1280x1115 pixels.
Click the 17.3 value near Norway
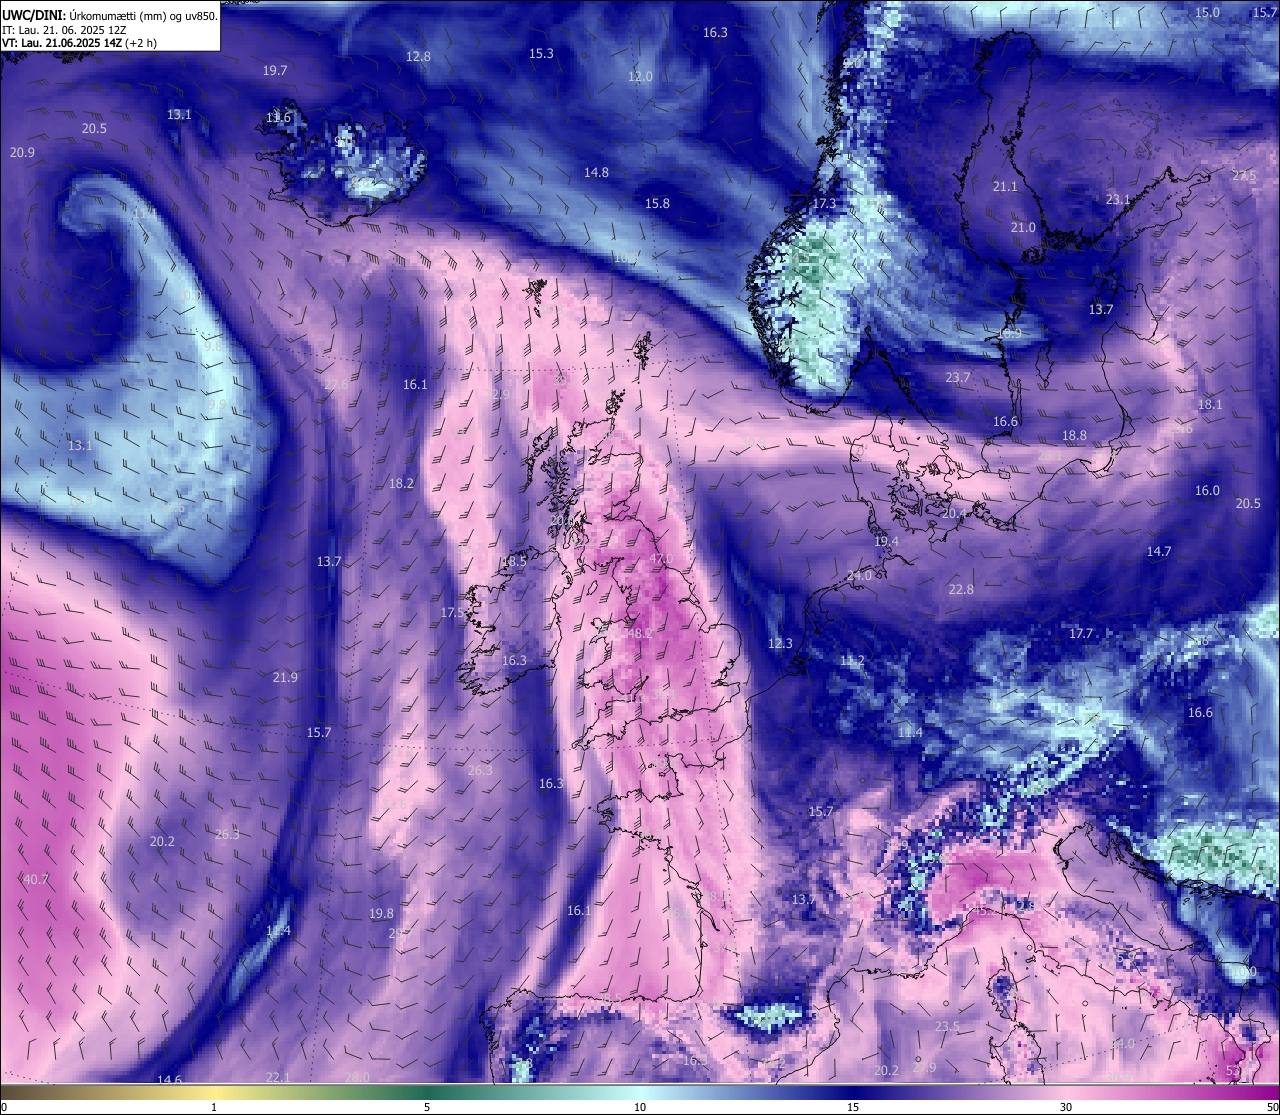click(824, 204)
